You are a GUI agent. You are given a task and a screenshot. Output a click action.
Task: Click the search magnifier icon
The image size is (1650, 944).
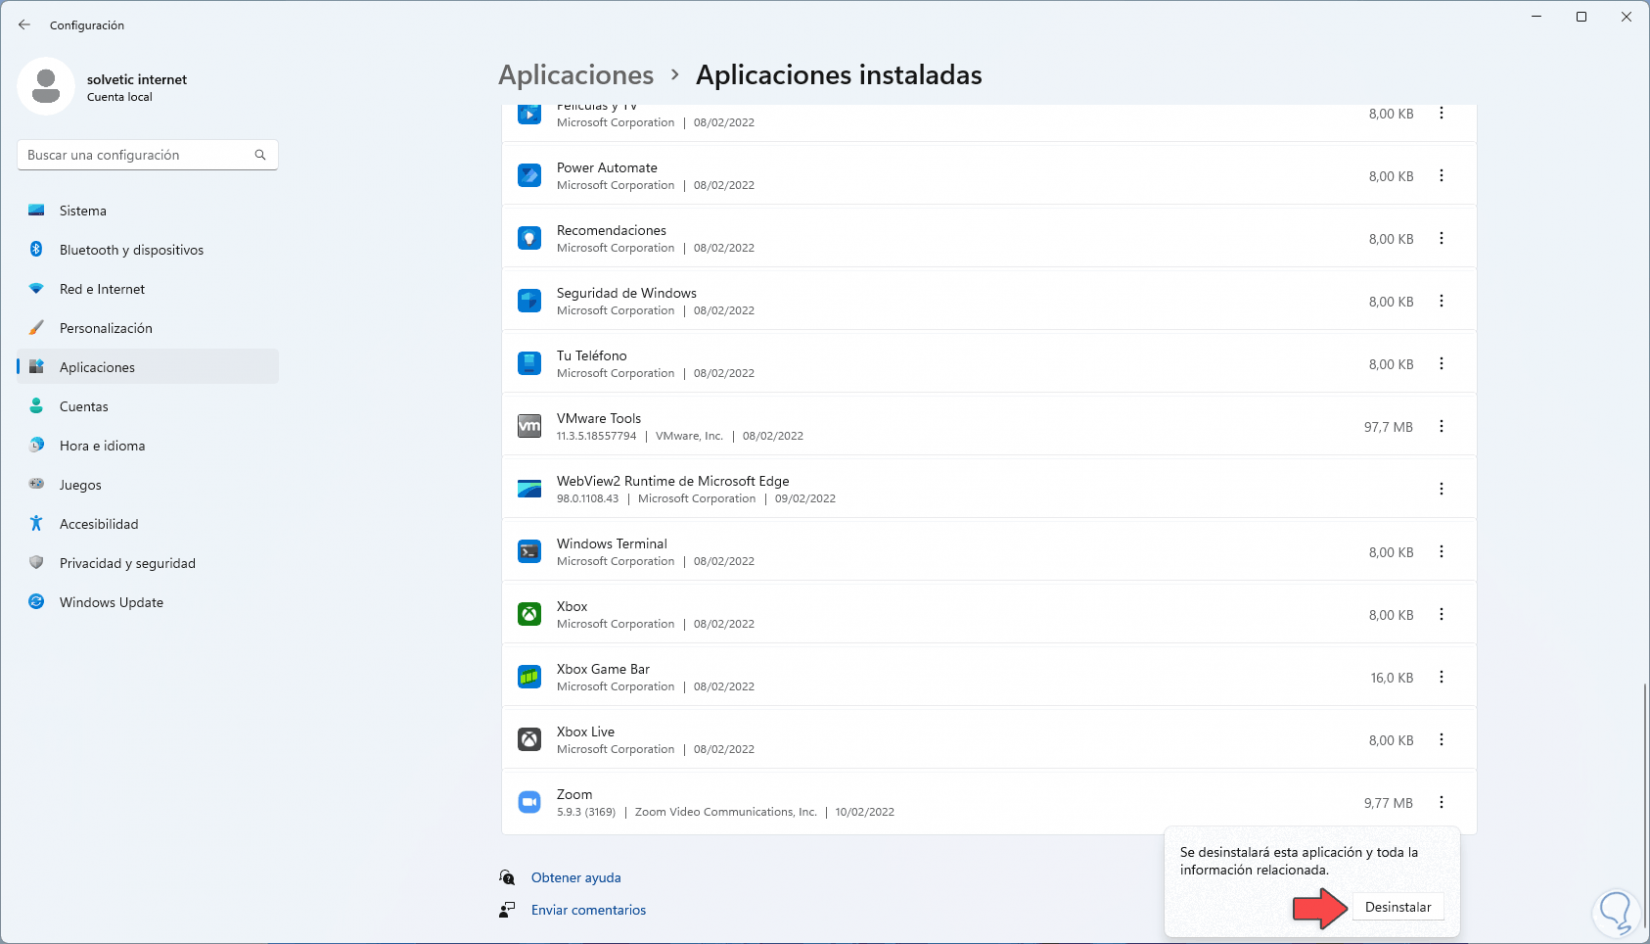pyautogui.click(x=260, y=155)
